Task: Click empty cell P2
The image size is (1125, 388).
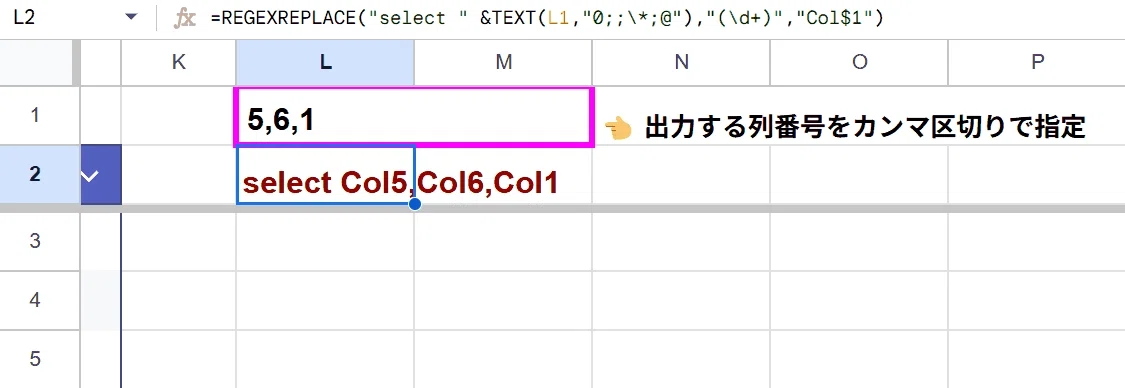Action: [x=1037, y=174]
